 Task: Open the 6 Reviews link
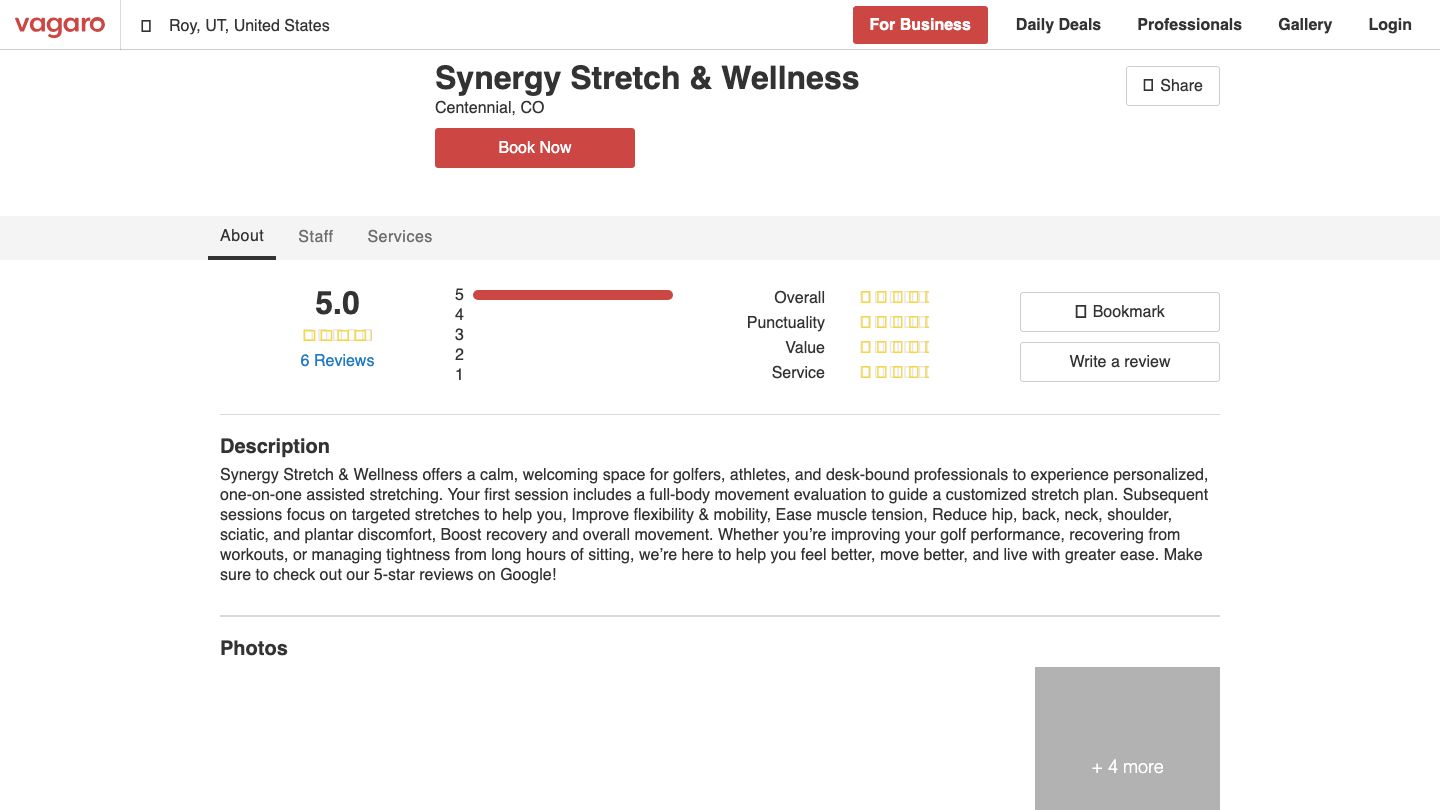pyautogui.click(x=337, y=360)
